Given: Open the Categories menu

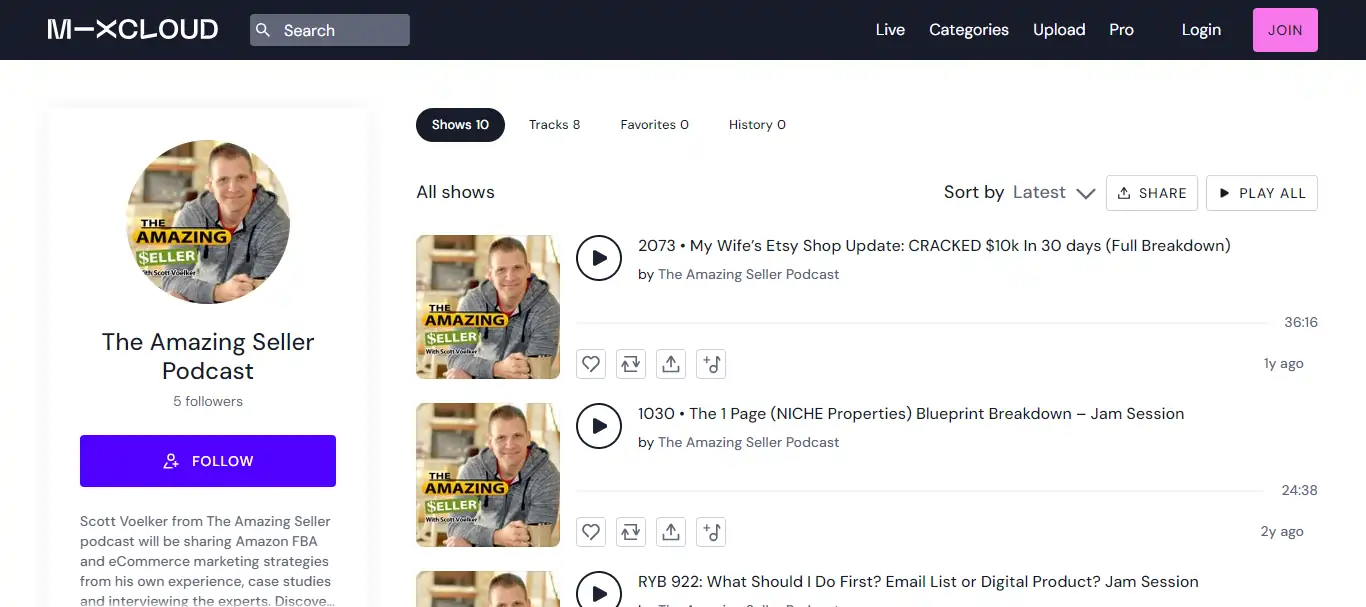Looking at the screenshot, I should pyautogui.click(x=968, y=30).
